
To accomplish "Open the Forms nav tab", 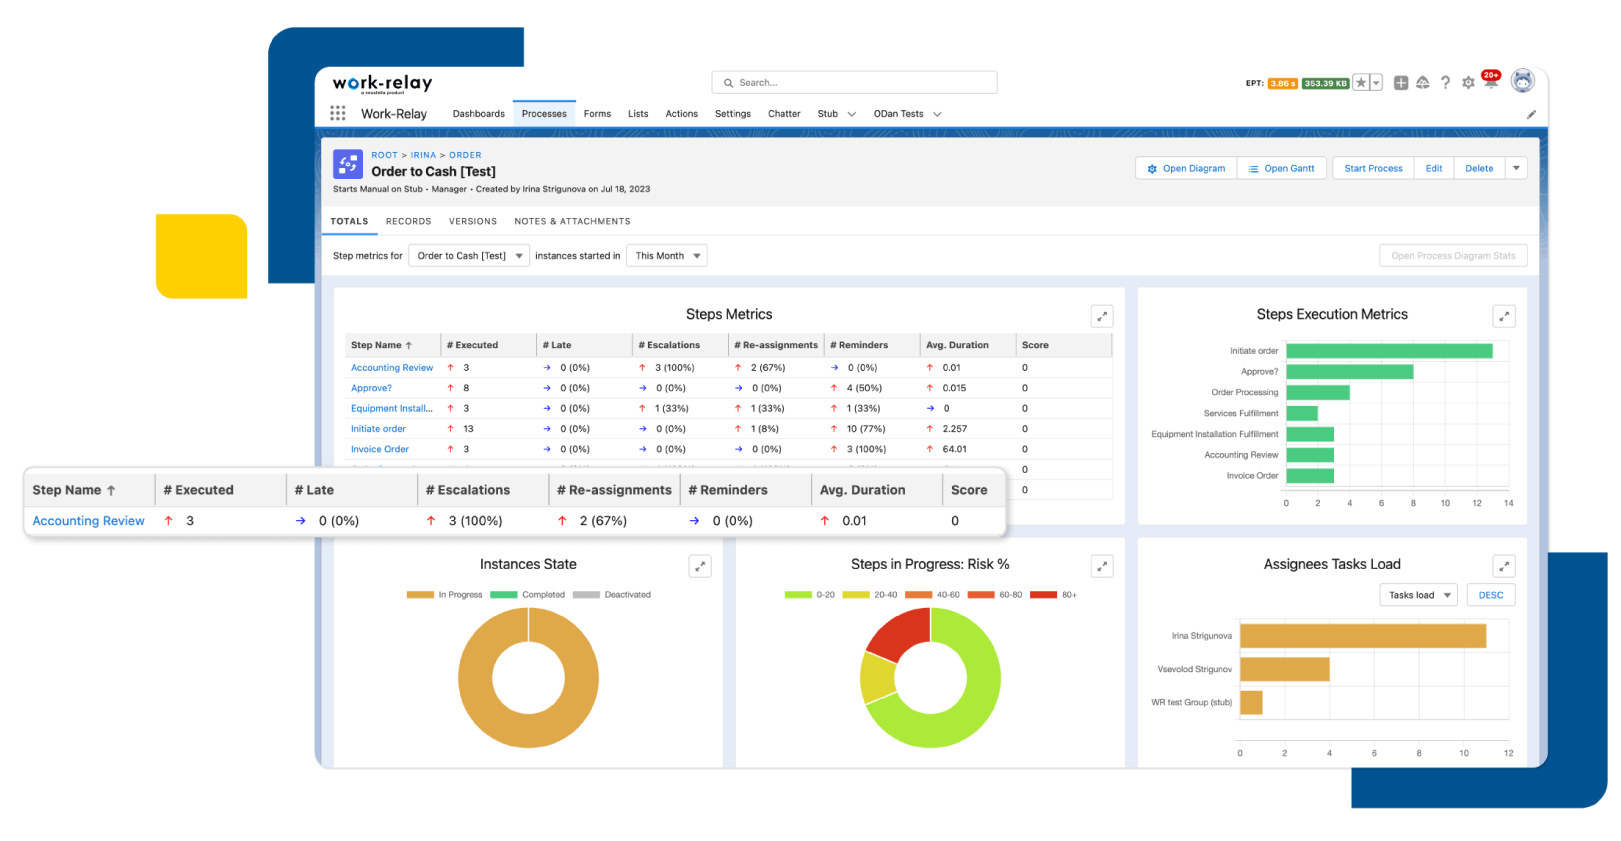I will point(597,114).
